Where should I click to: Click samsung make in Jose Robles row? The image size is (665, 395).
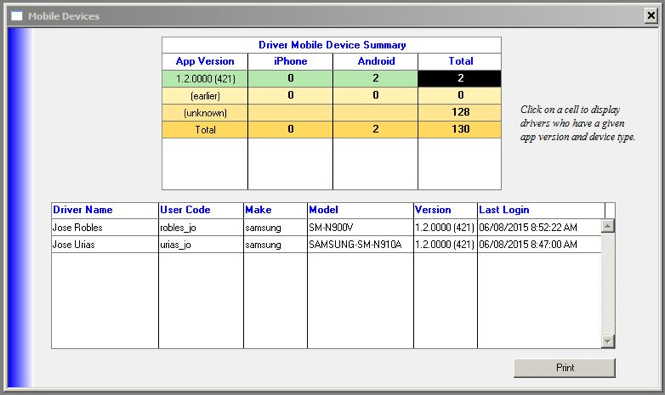tap(276, 227)
